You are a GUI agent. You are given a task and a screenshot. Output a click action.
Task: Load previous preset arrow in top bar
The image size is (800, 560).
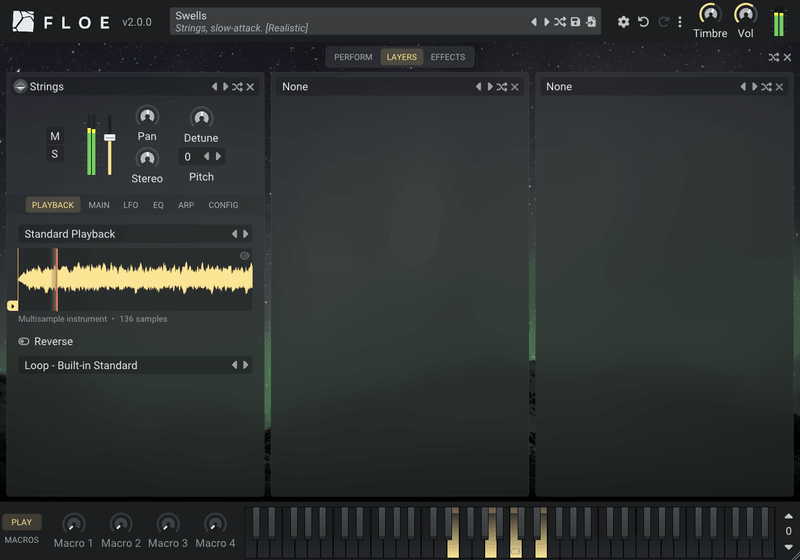click(534, 22)
